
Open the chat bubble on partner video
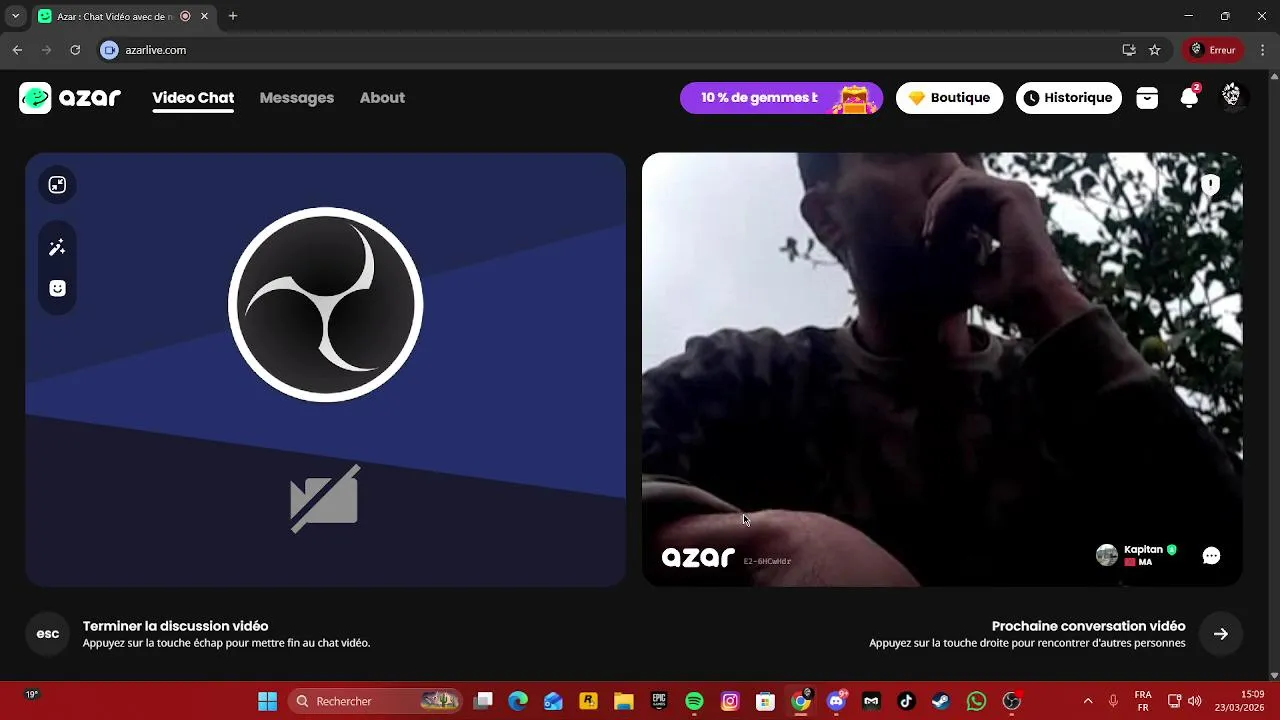(1211, 556)
